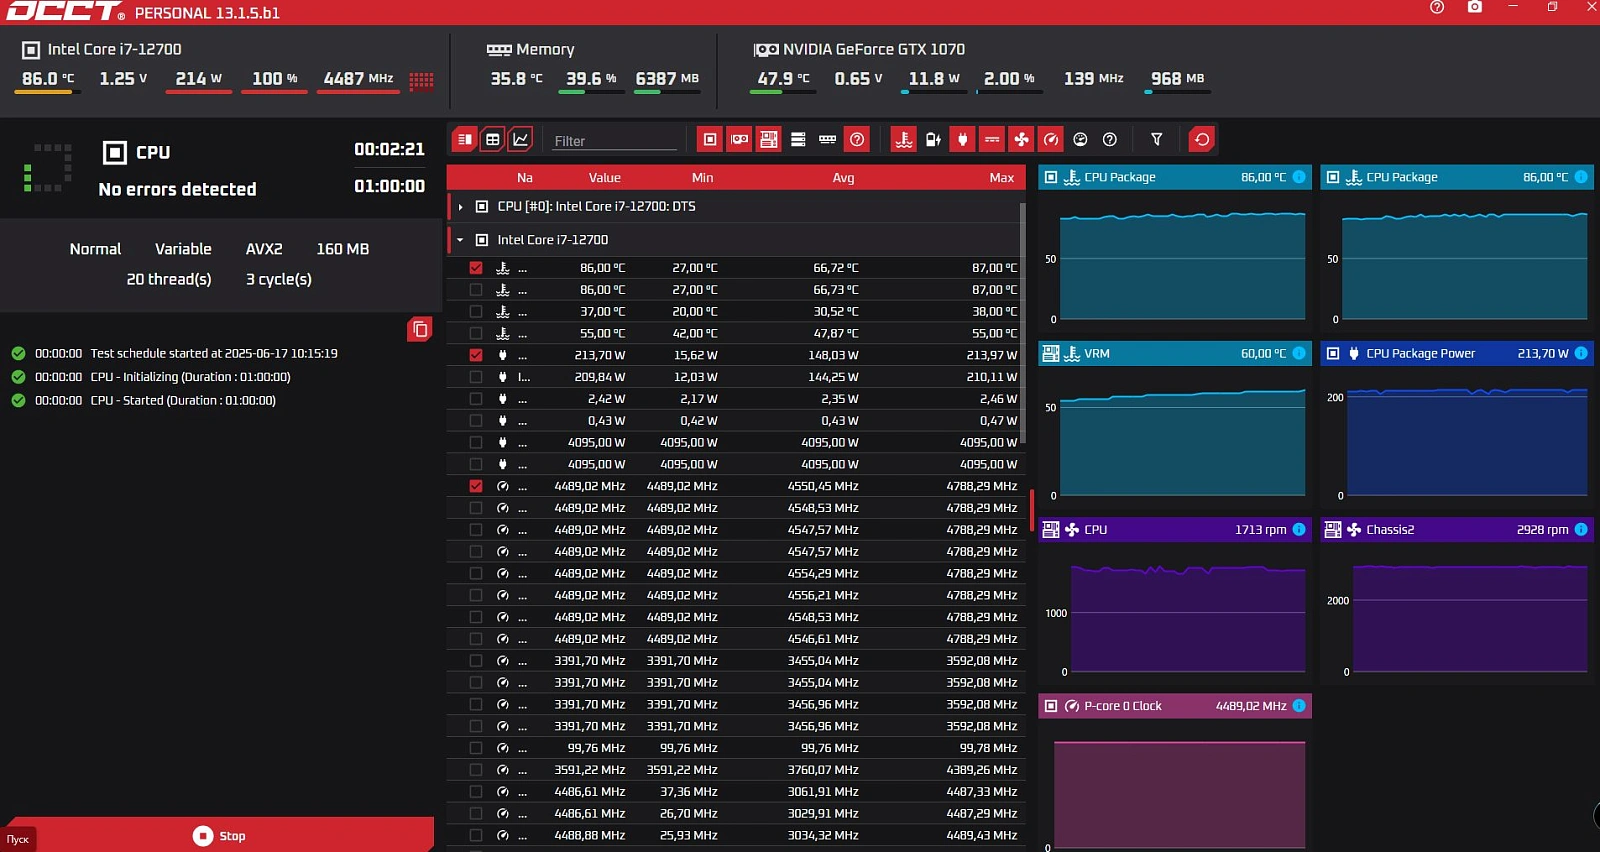Toggle the unknown hardware filter in red
The image size is (1600, 852).
(857, 140)
